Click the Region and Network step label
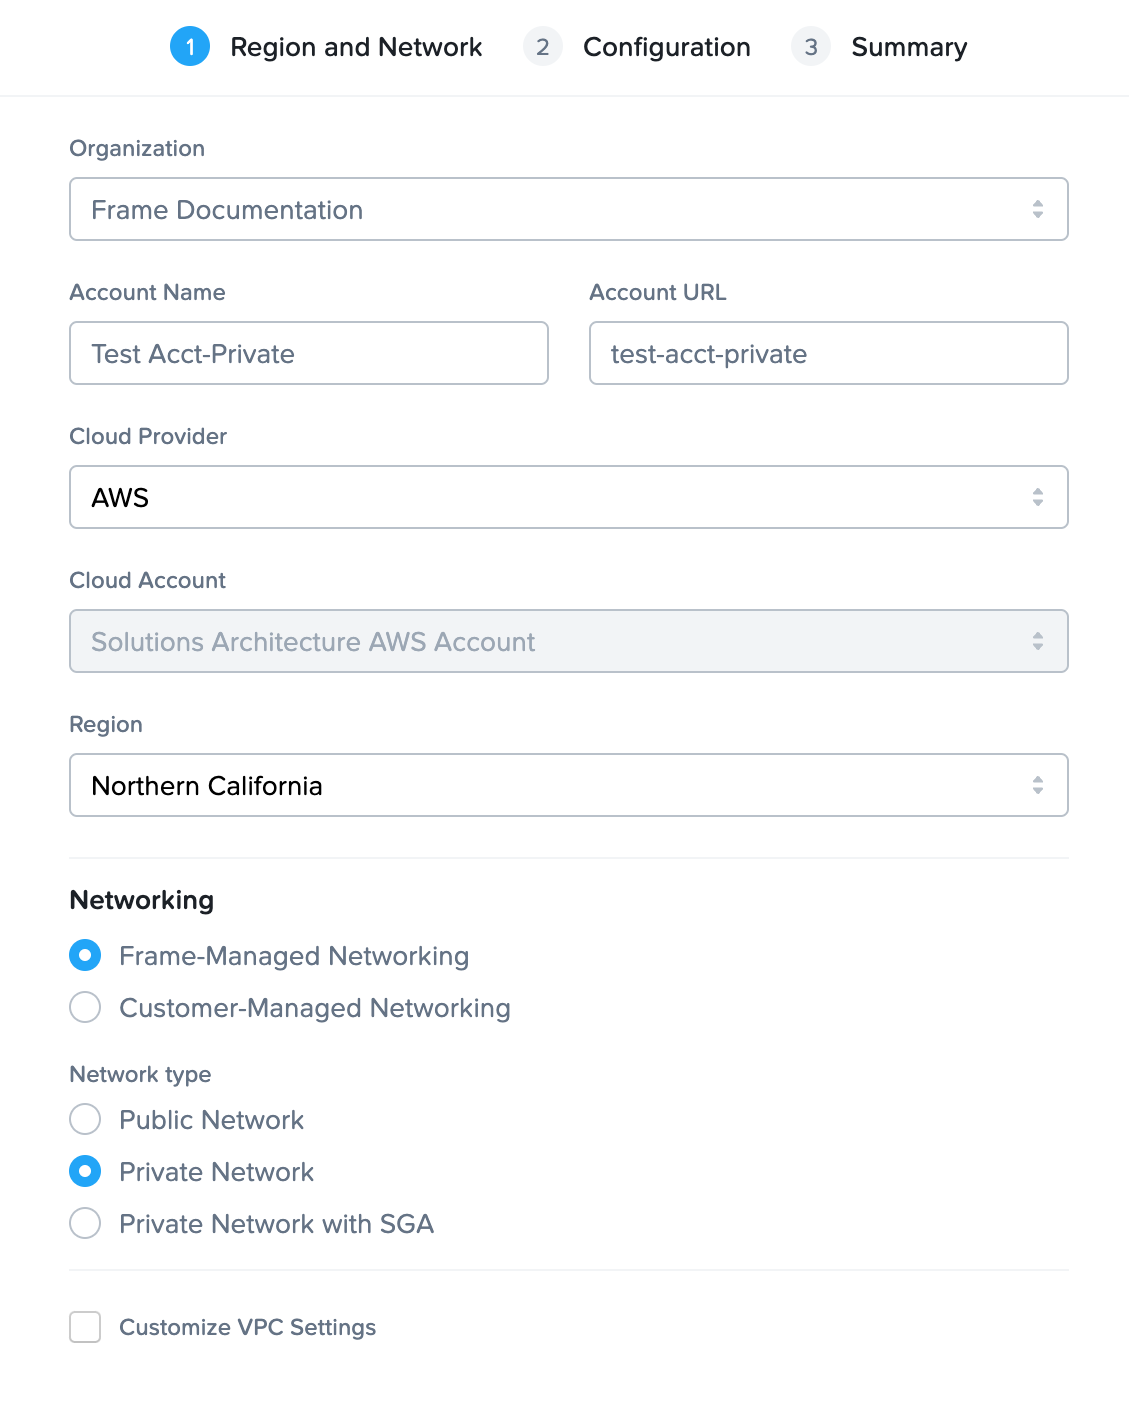This screenshot has width=1129, height=1414. point(356,47)
